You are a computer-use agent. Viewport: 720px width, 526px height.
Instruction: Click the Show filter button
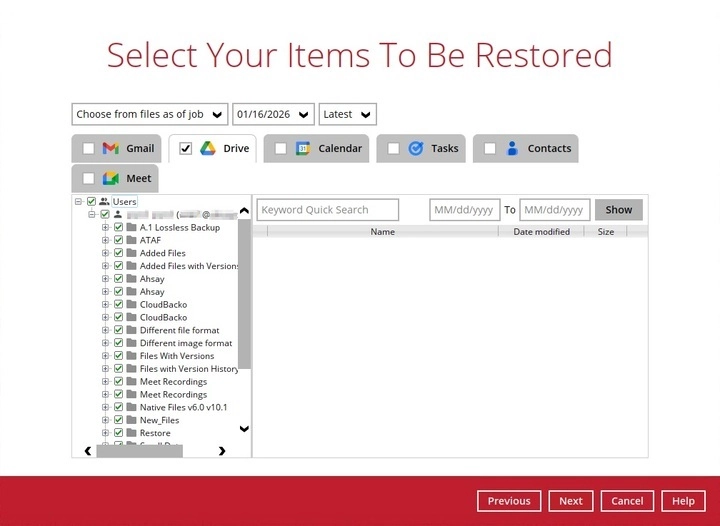coord(618,210)
